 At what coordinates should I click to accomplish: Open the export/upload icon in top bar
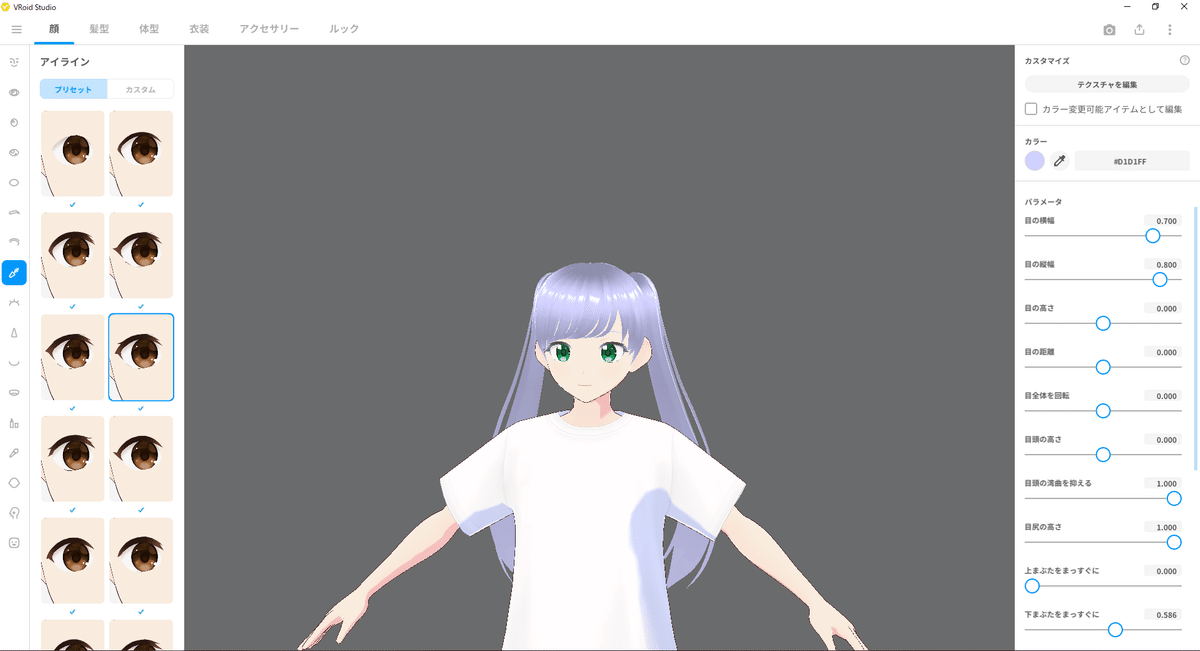pyautogui.click(x=1139, y=30)
